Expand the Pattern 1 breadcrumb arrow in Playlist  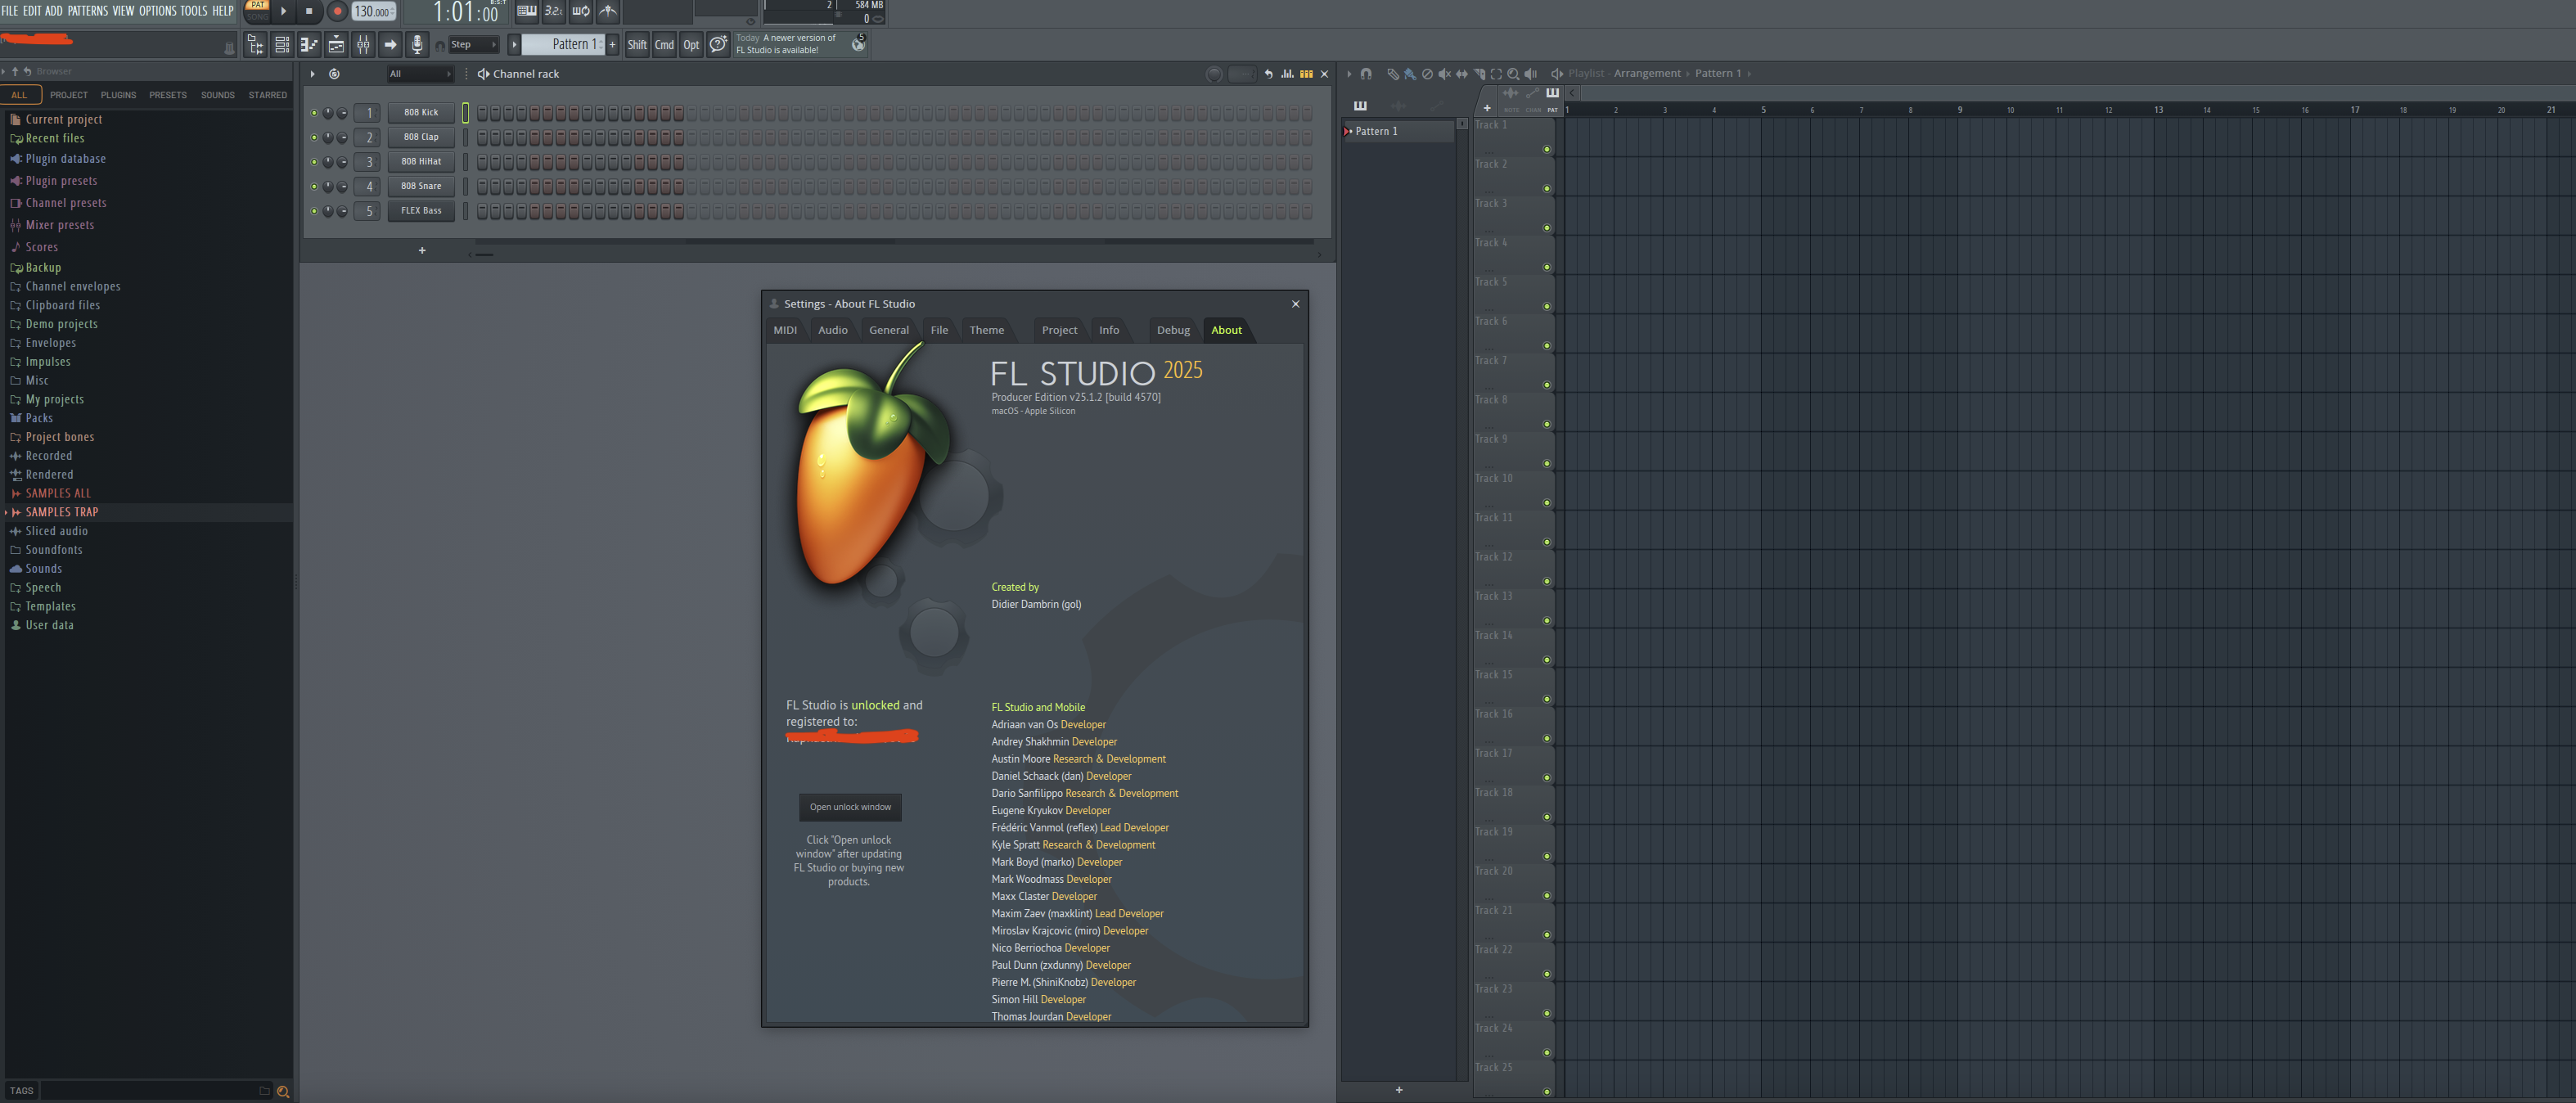(1747, 74)
